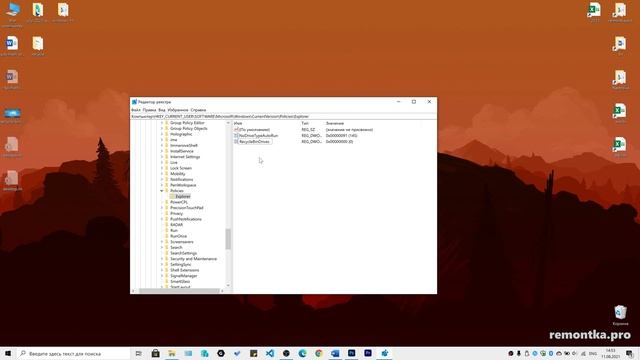Expand the Lock Screen key

pos(162,168)
